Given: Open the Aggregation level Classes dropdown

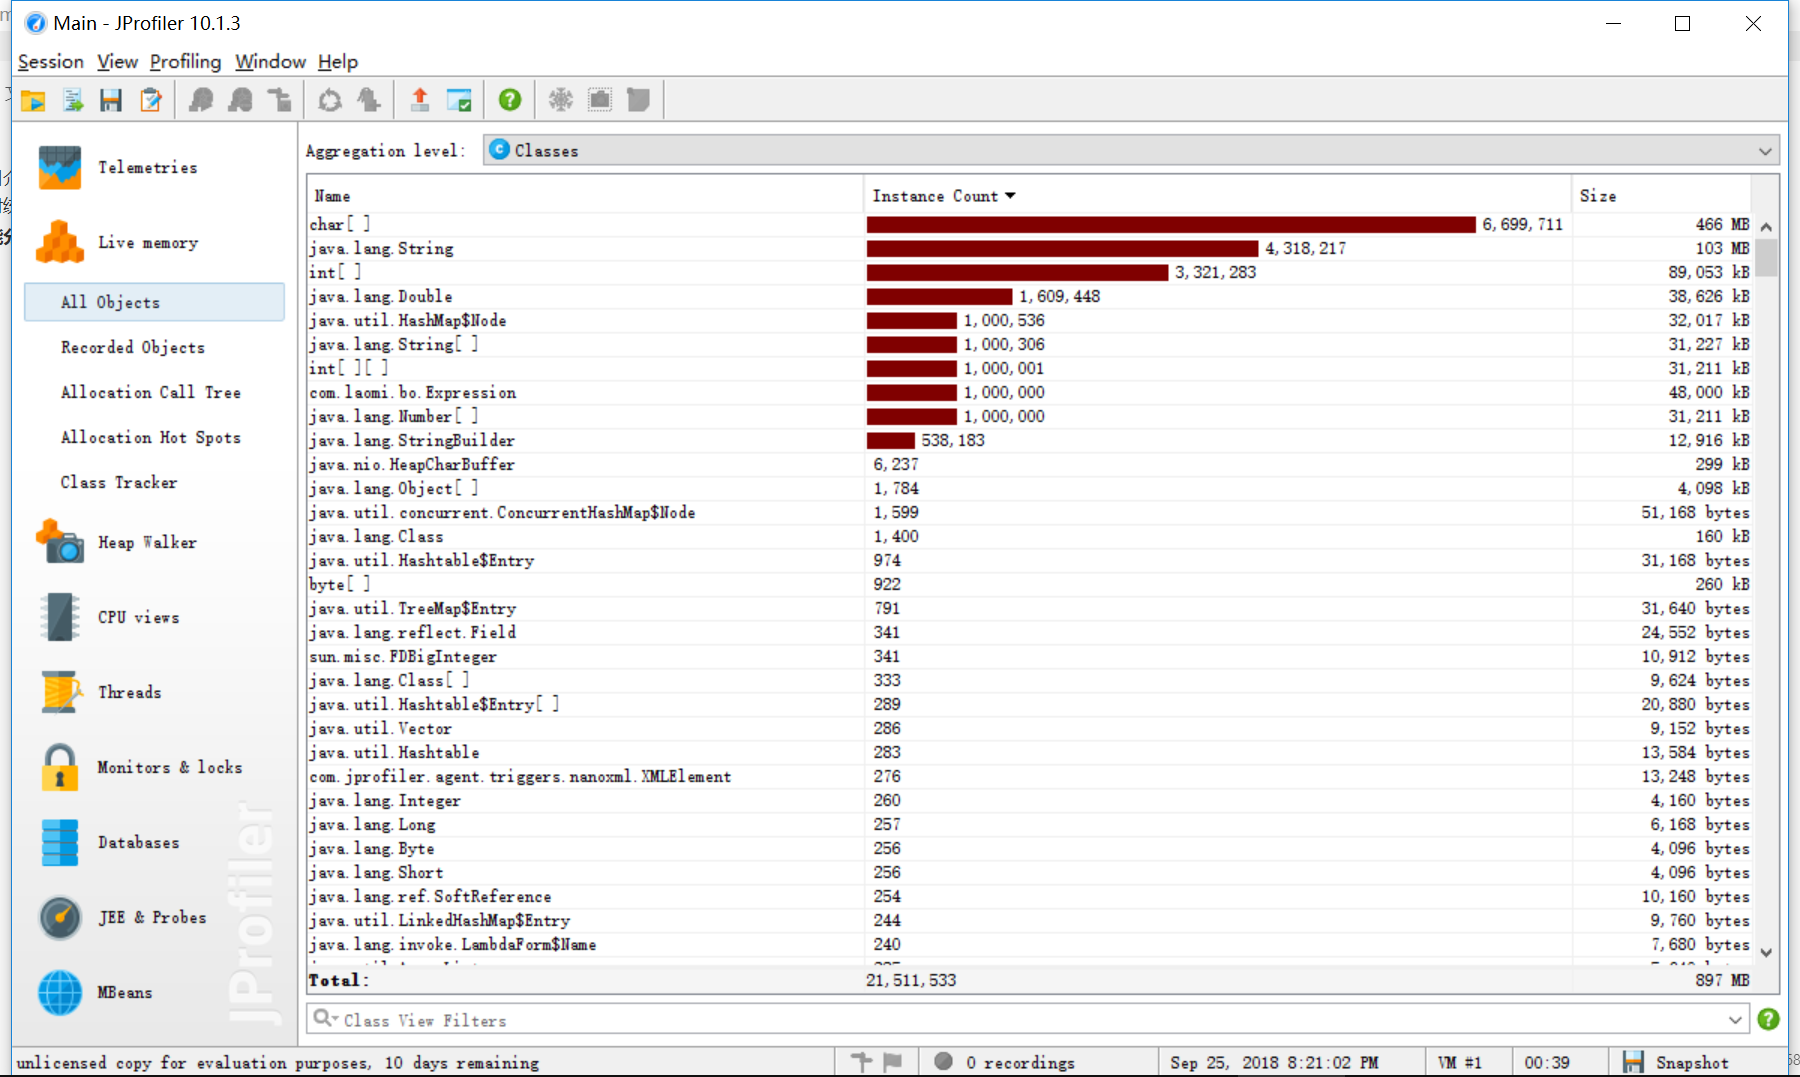Looking at the screenshot, I should tap(1131, 150).
